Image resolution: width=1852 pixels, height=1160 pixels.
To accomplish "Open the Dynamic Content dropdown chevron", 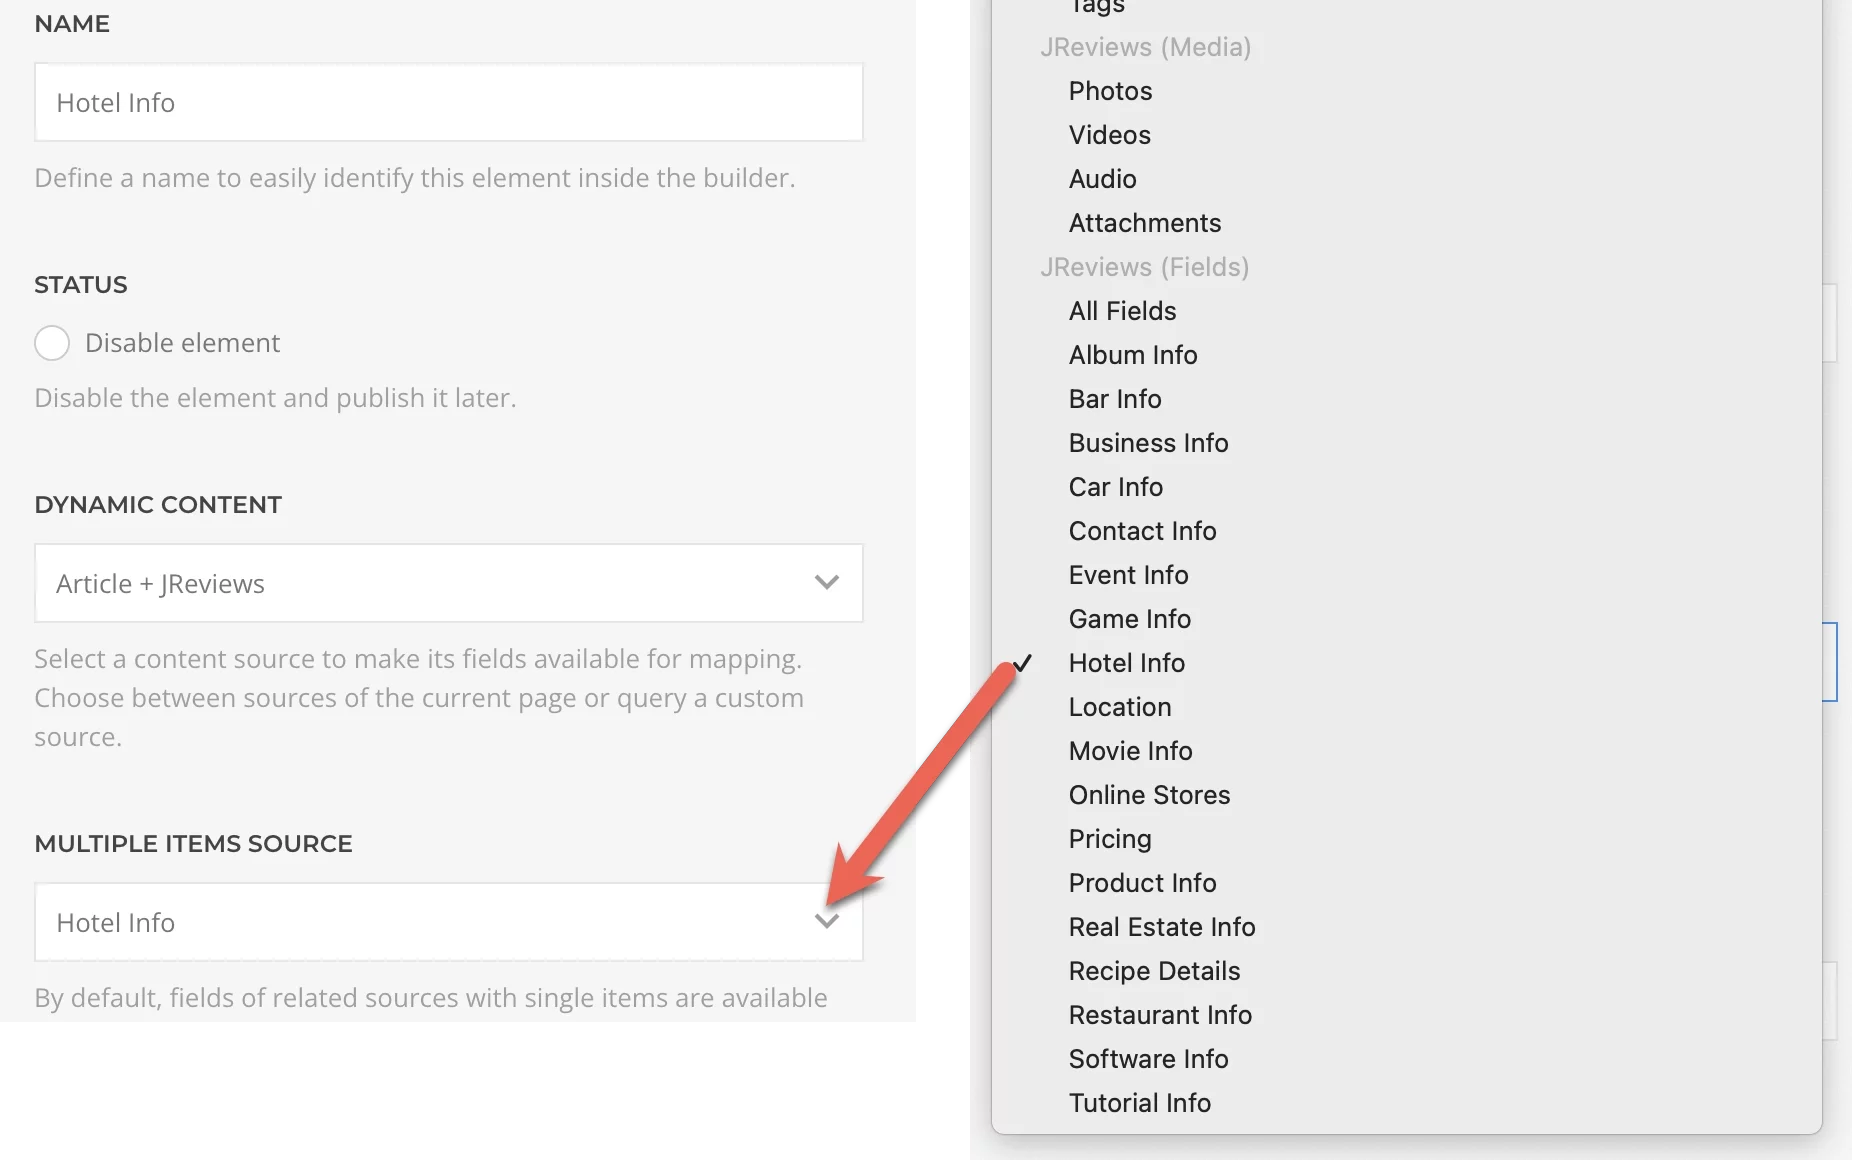I will pyautogui.click(x=826, y=583).
